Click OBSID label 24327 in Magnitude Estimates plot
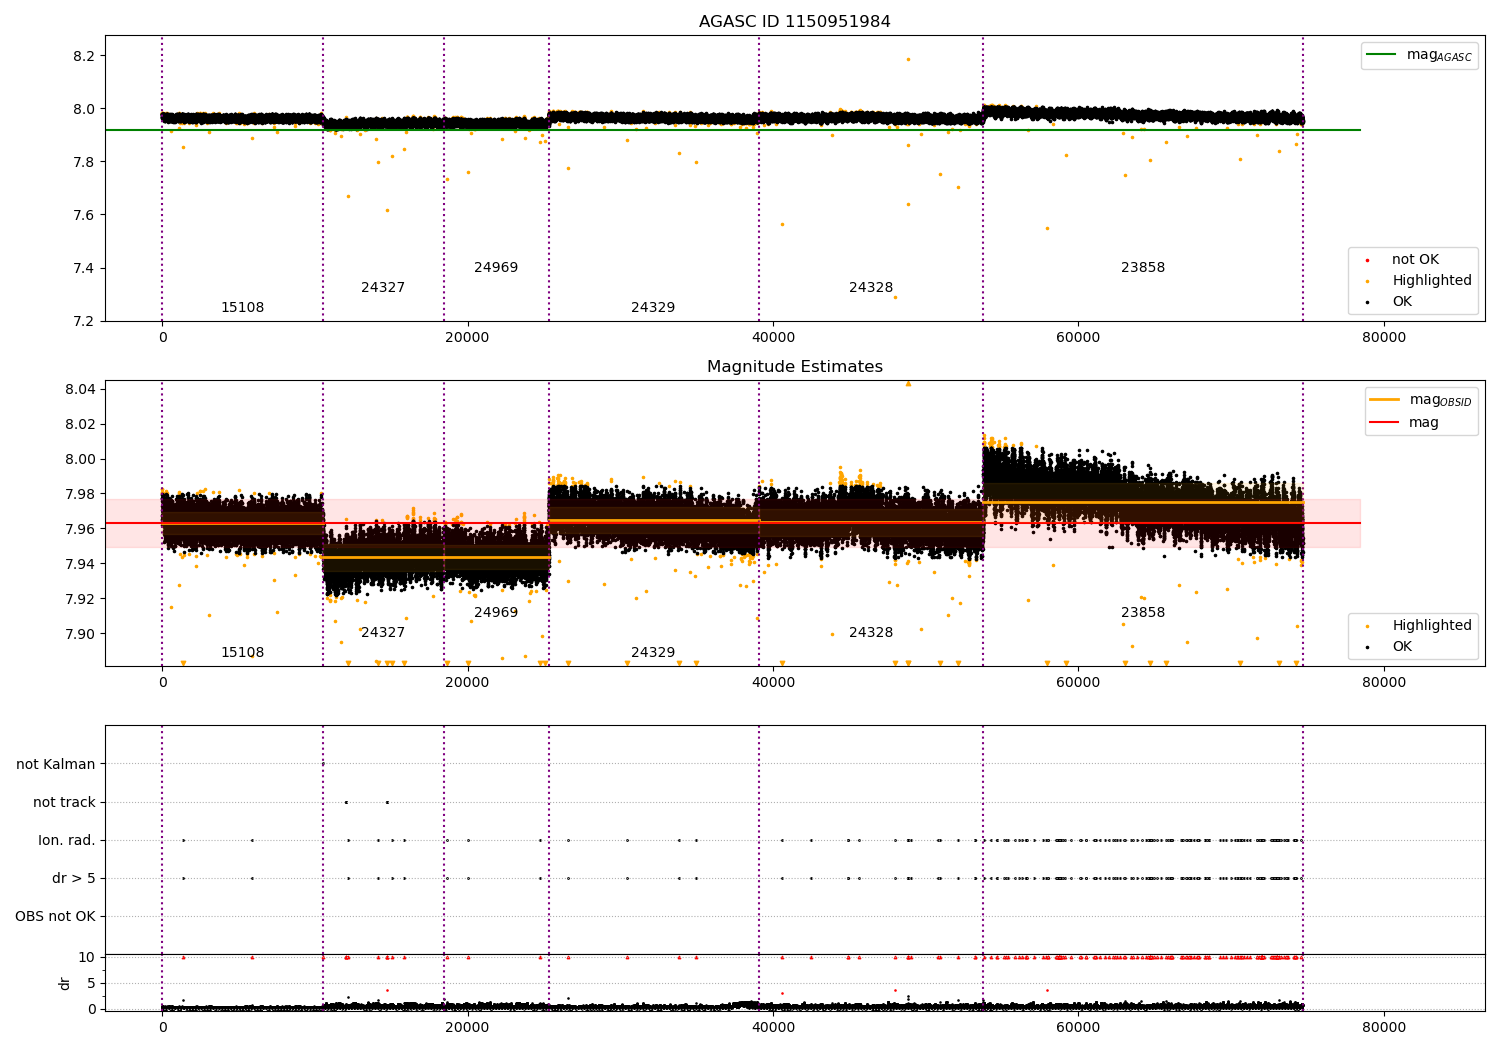1500x1050 pixels. coord(383,633)
